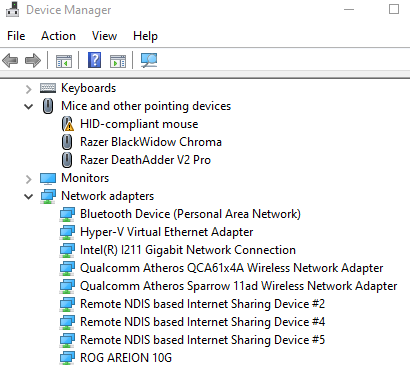Click the Keyboards category icon
410x365 pixels.
point(48,88)
